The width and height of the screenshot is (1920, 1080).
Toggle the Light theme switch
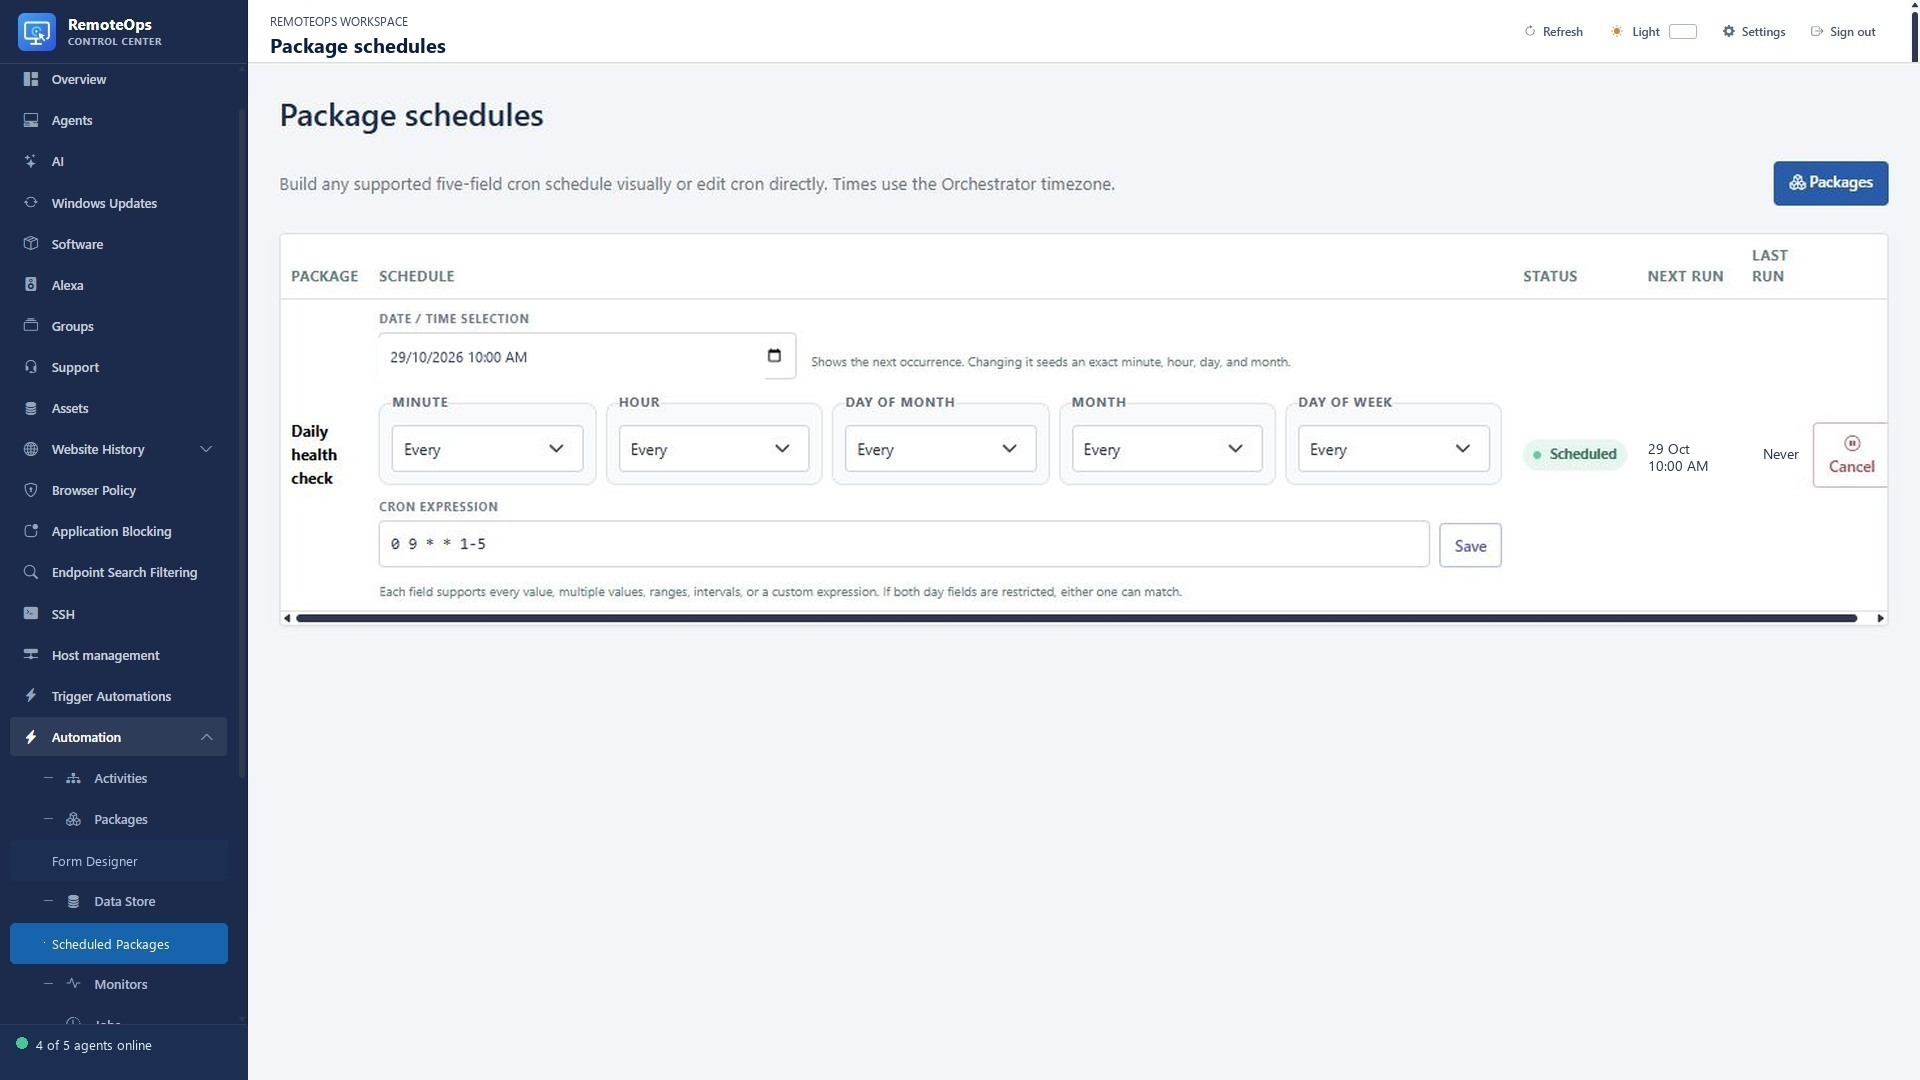[x=1683, y=32]
